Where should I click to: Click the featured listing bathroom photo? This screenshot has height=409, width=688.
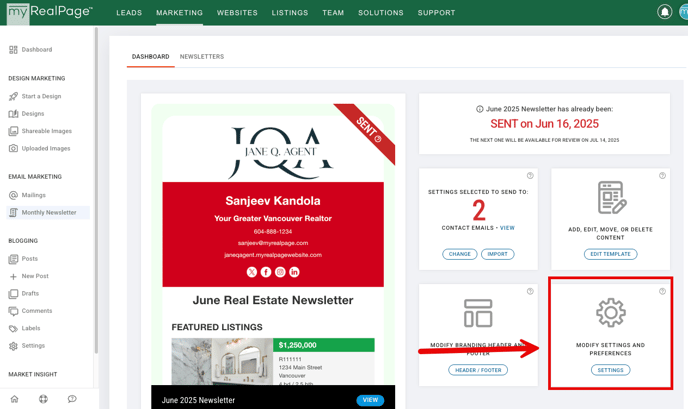[x=222, y=362]
